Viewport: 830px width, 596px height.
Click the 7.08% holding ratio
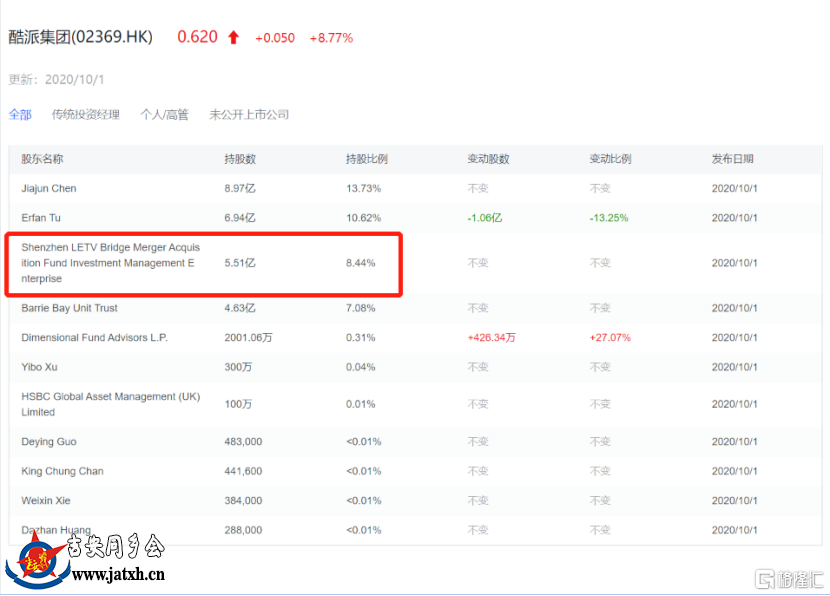click(x=360, y=308)
